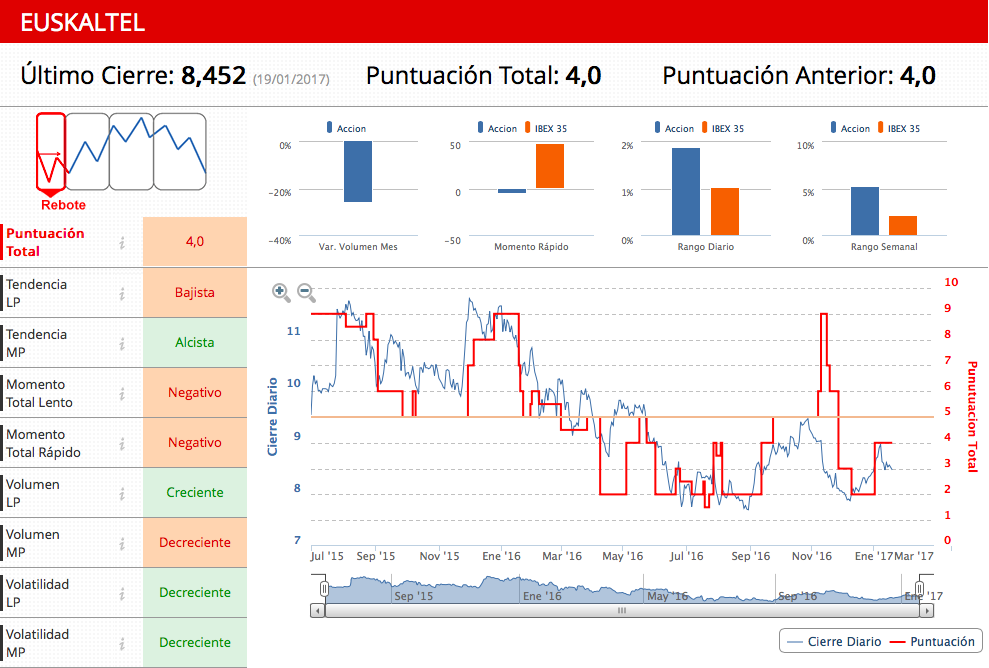Click the Alcista value cell
The height and width of the screenshot is (668, 989).
195,343
